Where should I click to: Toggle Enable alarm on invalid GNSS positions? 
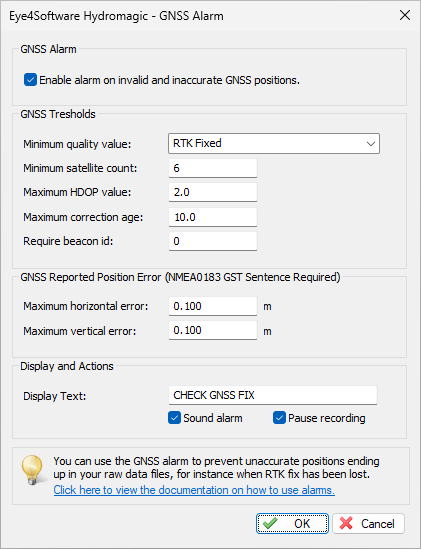(x=30, y=80)
